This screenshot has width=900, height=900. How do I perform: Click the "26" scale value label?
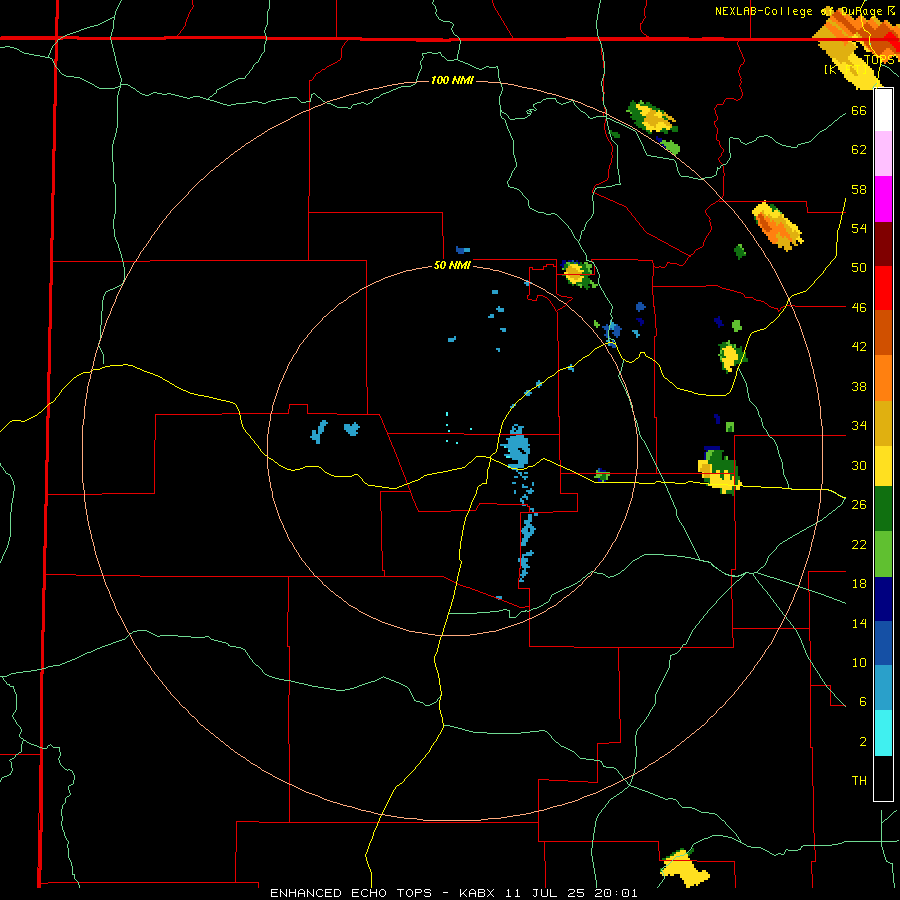[859, 504]
